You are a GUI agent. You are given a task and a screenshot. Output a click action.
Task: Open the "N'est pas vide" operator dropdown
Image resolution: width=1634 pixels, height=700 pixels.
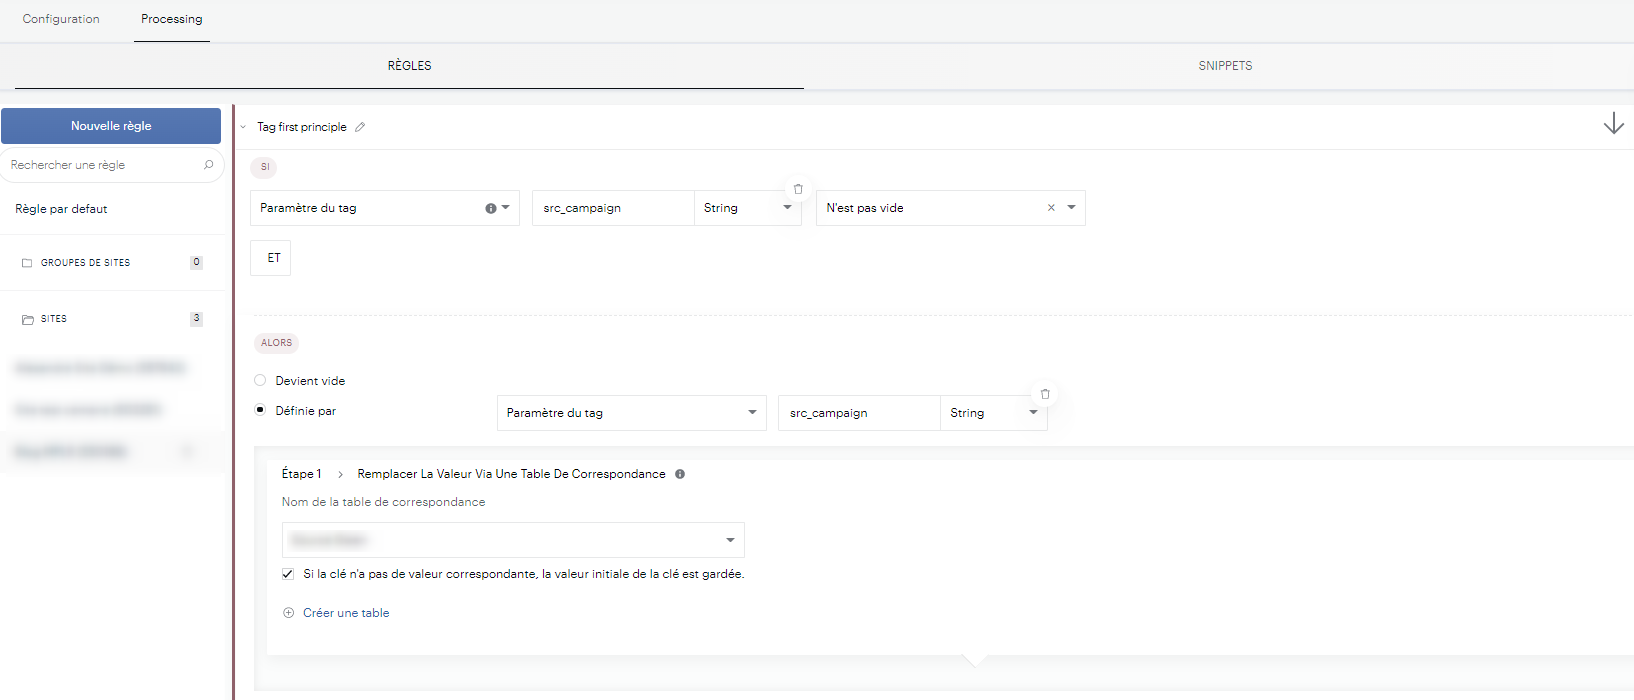(x=1071, y=208)
